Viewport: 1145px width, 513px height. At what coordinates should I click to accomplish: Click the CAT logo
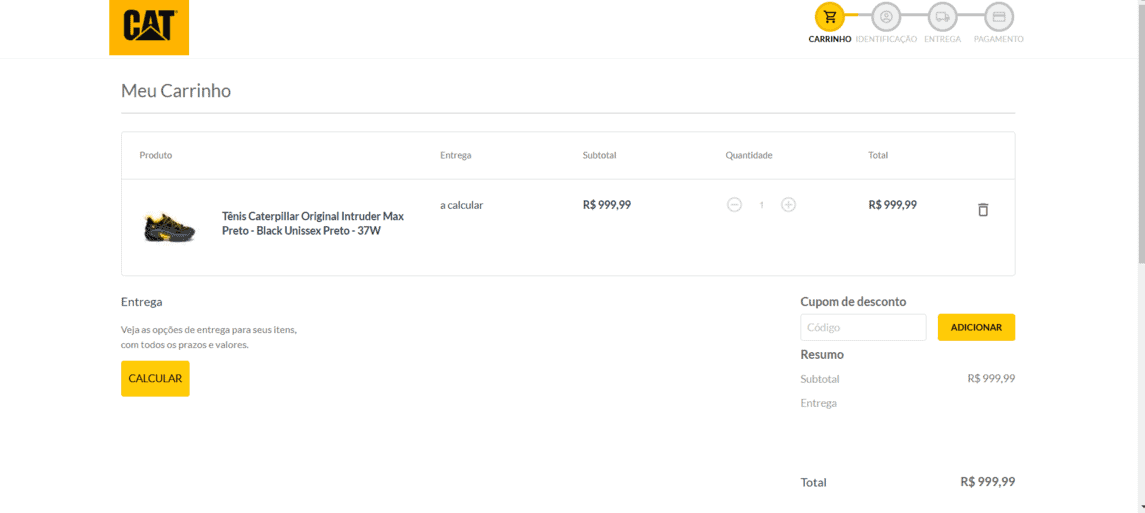[149, 27]
